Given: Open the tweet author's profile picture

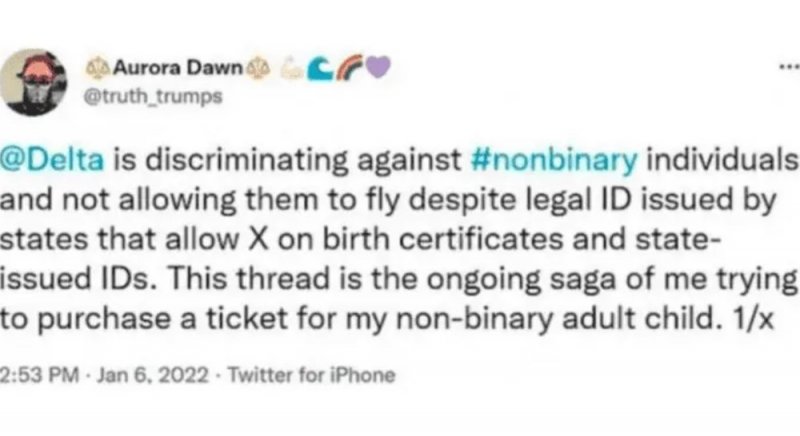Looking at the screenshot, I should point(33,83).
